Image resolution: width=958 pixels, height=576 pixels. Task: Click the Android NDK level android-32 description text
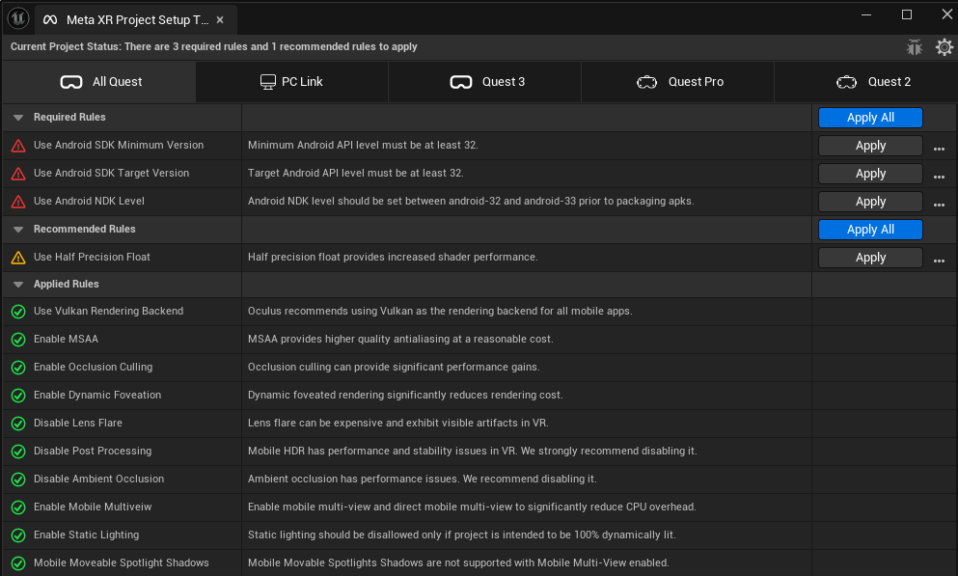point(471,201)
